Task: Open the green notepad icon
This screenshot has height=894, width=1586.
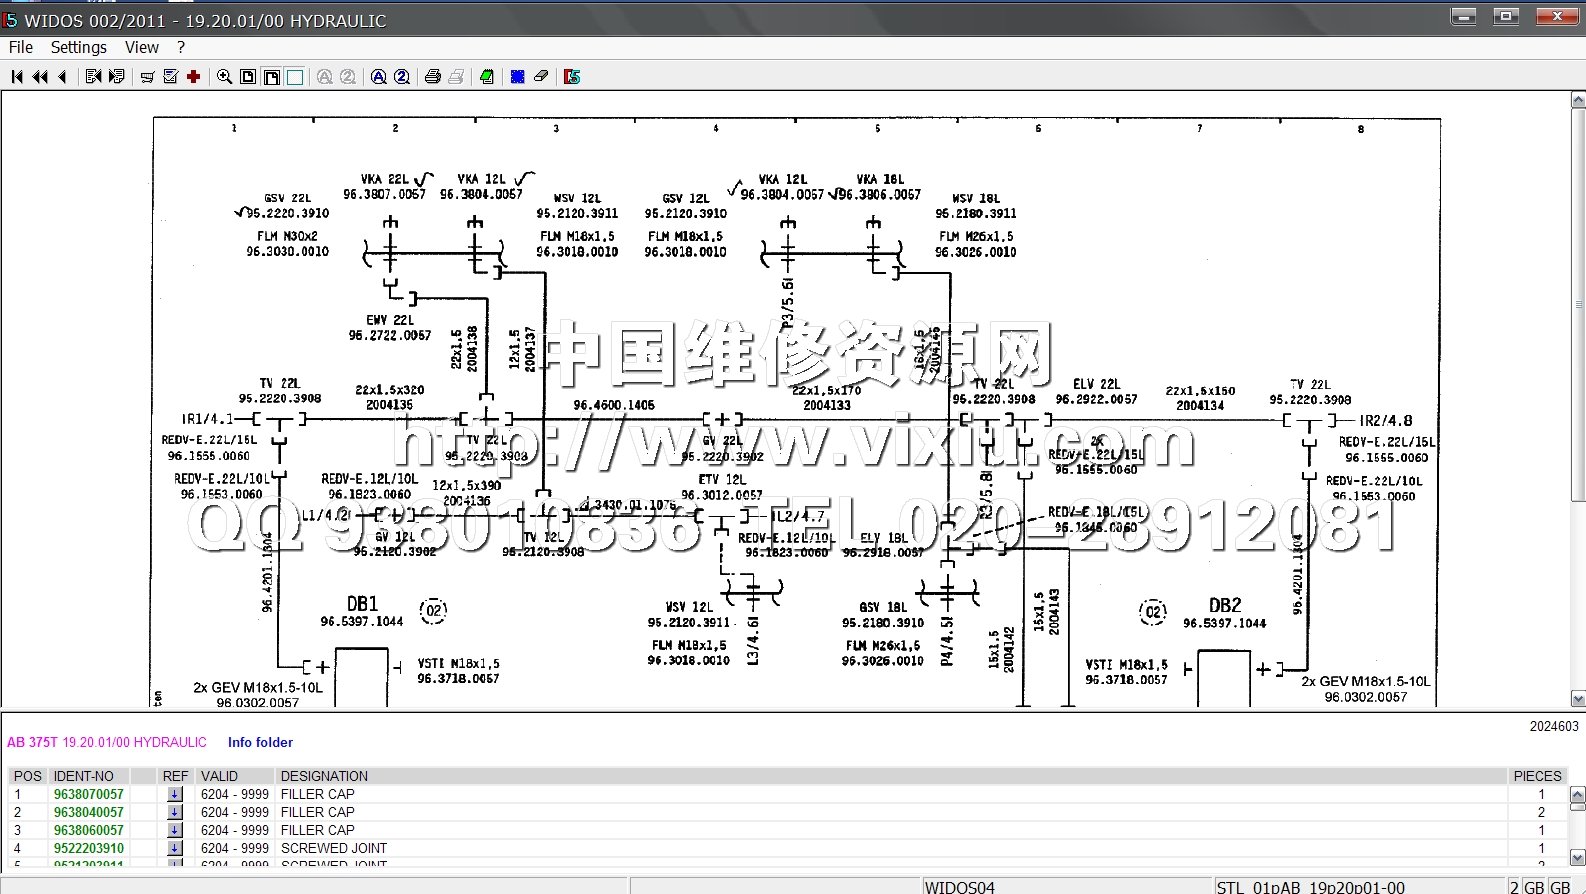Action: (x=487, y=77)
